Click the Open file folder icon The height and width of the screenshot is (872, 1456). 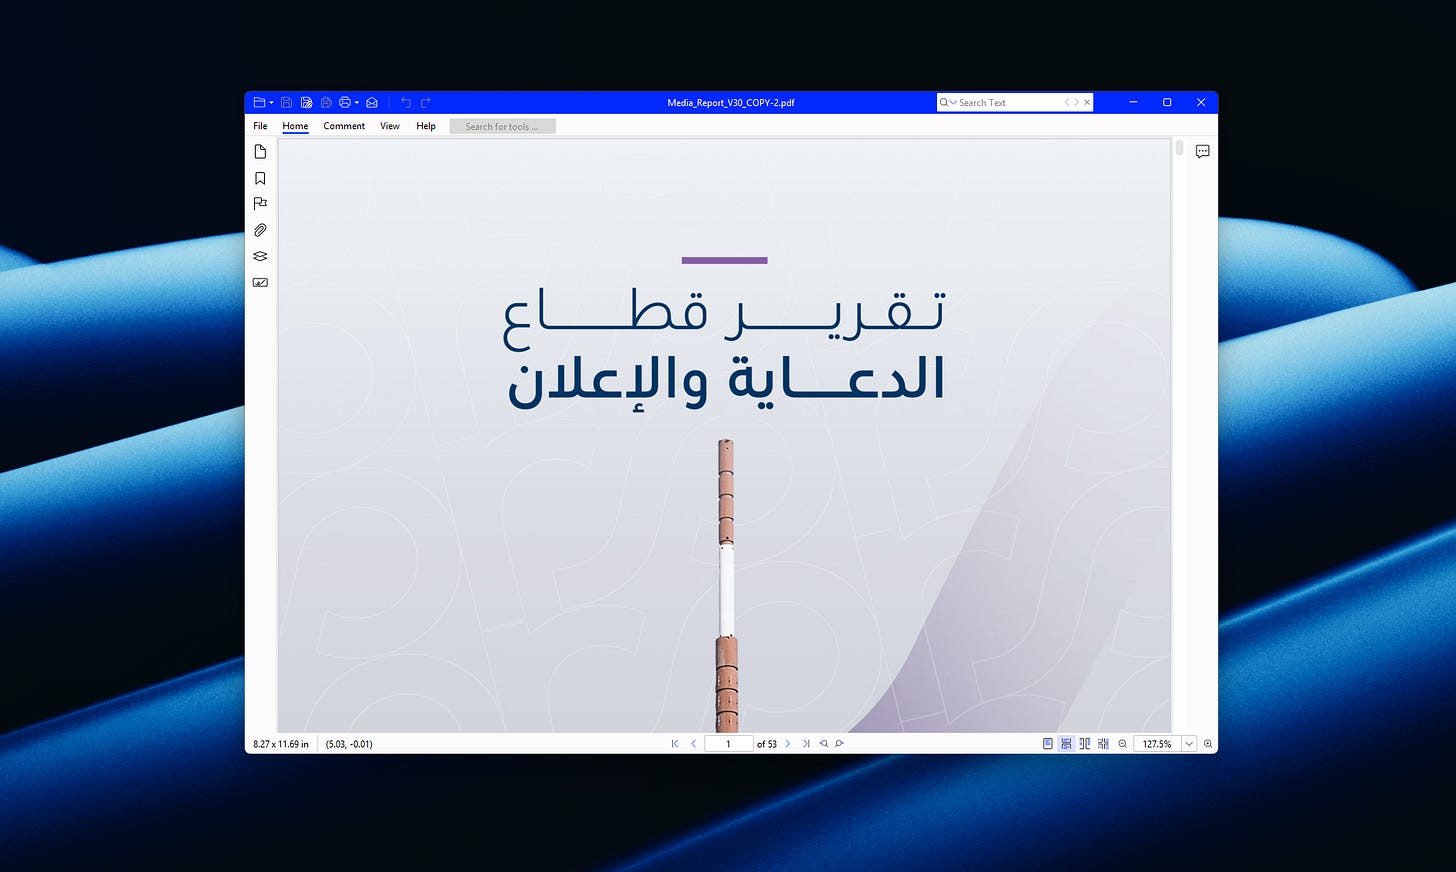[x=259, y=102]
